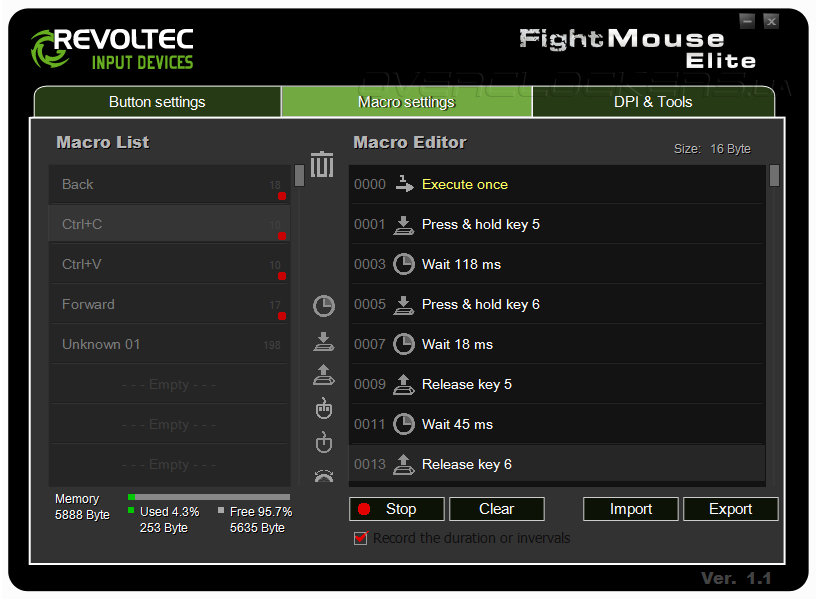Click the trash bin delete macro icon

pyautogui.click(x=322, y=164)
